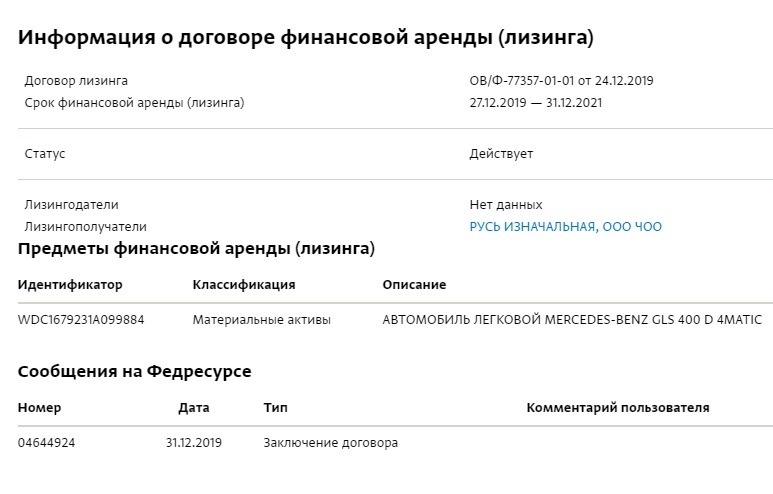773x494 pixels.
Task: Select the message number 04644924
Action: [x=46, y=443]
